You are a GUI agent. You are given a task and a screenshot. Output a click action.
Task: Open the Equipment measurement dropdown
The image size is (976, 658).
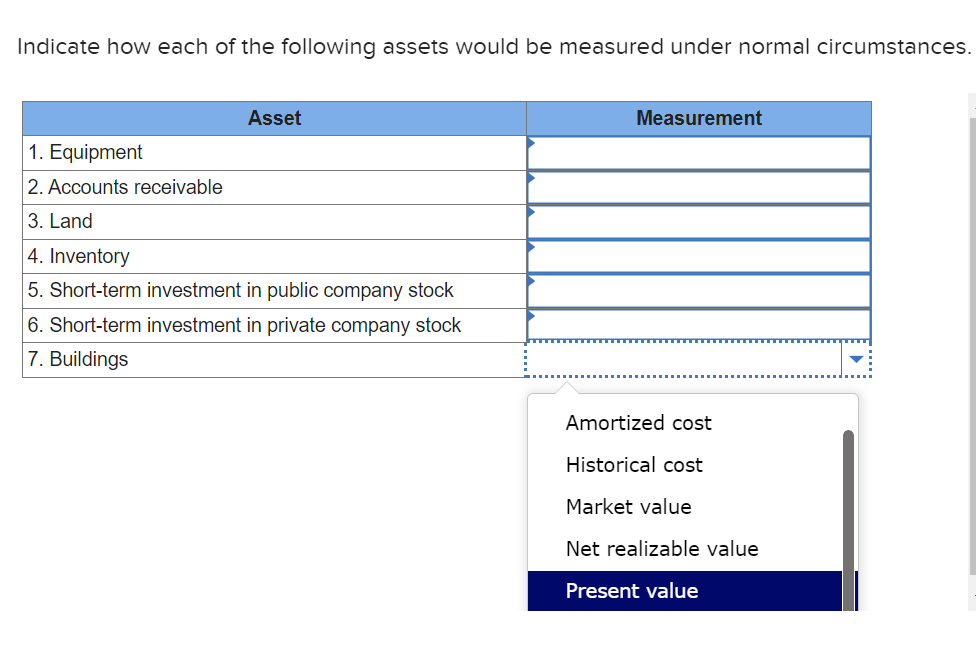698,153
